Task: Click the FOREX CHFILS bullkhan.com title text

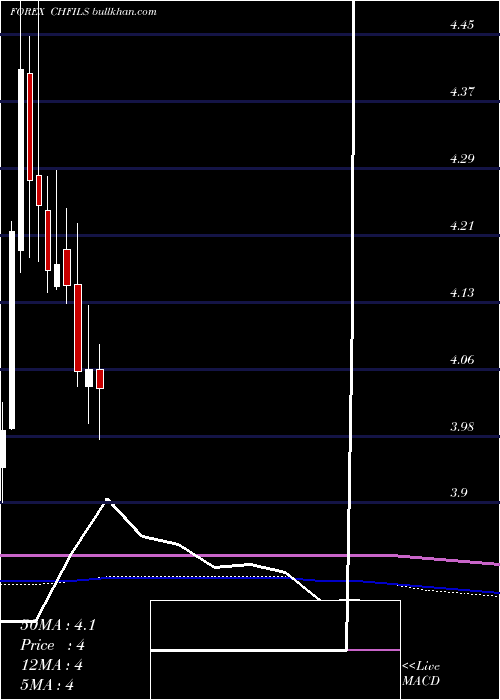Action: pos(83,12)
